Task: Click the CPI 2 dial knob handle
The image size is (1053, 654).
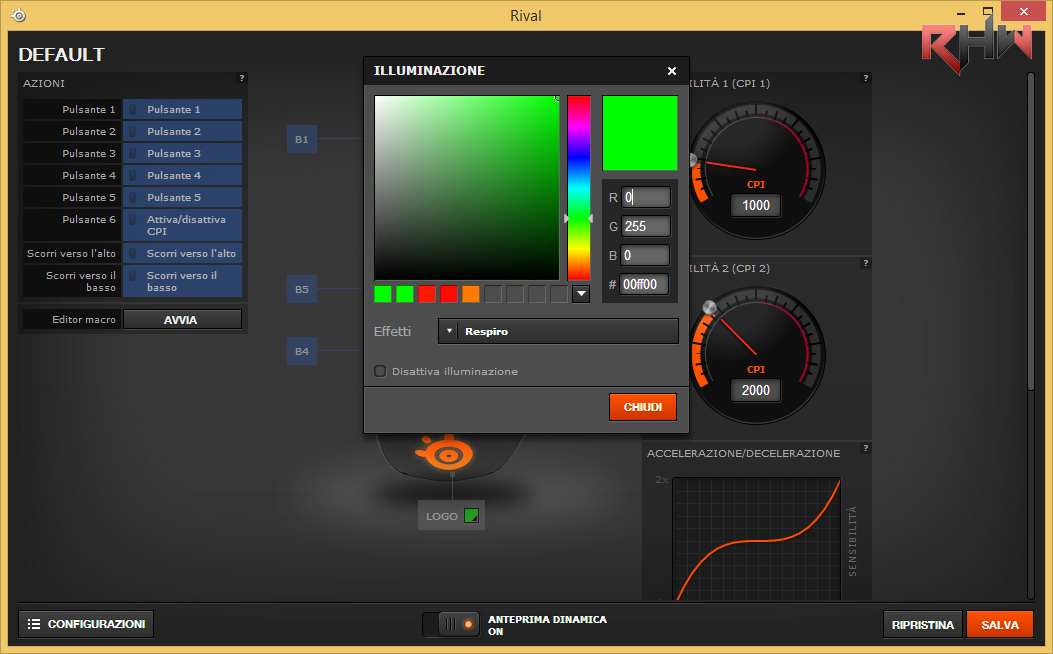Action: coord(709,308)
